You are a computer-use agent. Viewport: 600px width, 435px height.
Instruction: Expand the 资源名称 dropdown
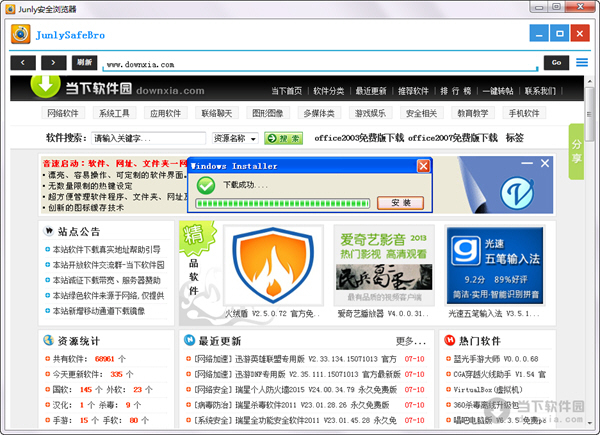click(235, 138)
